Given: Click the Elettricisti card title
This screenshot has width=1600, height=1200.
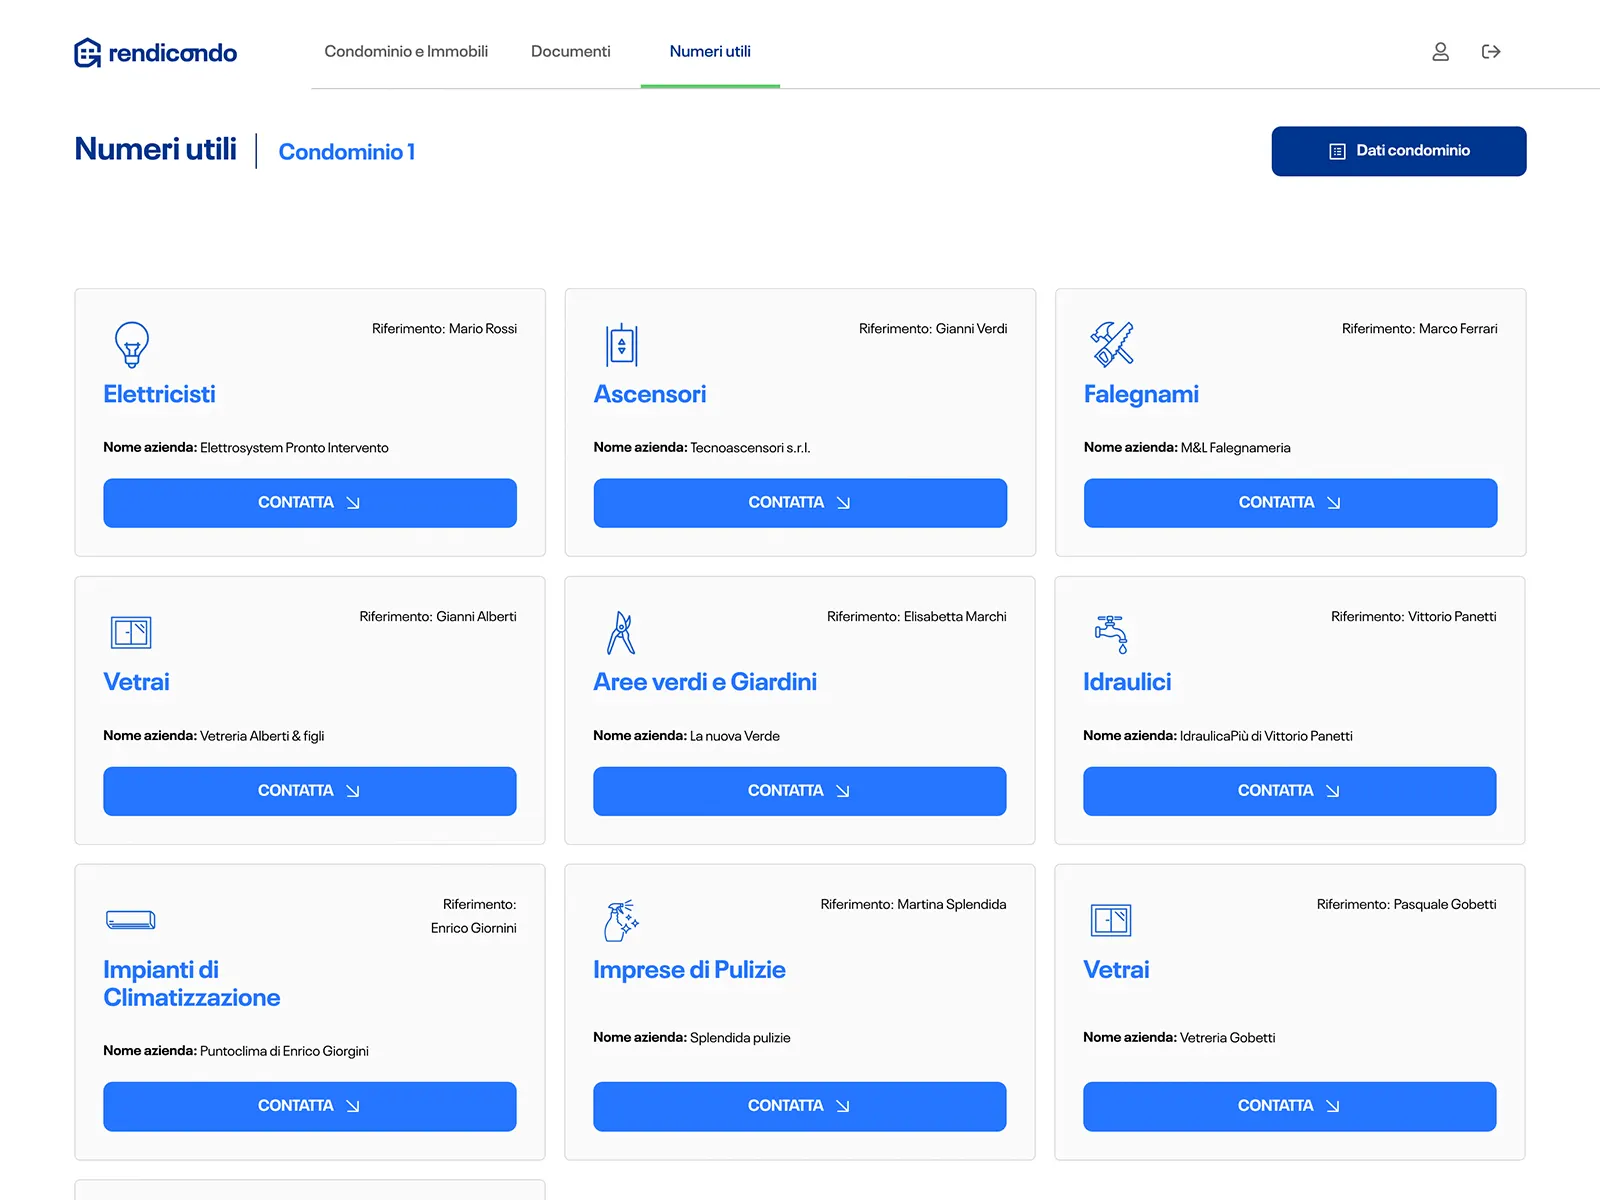Looking at the screenshot, I should [159, 394].
